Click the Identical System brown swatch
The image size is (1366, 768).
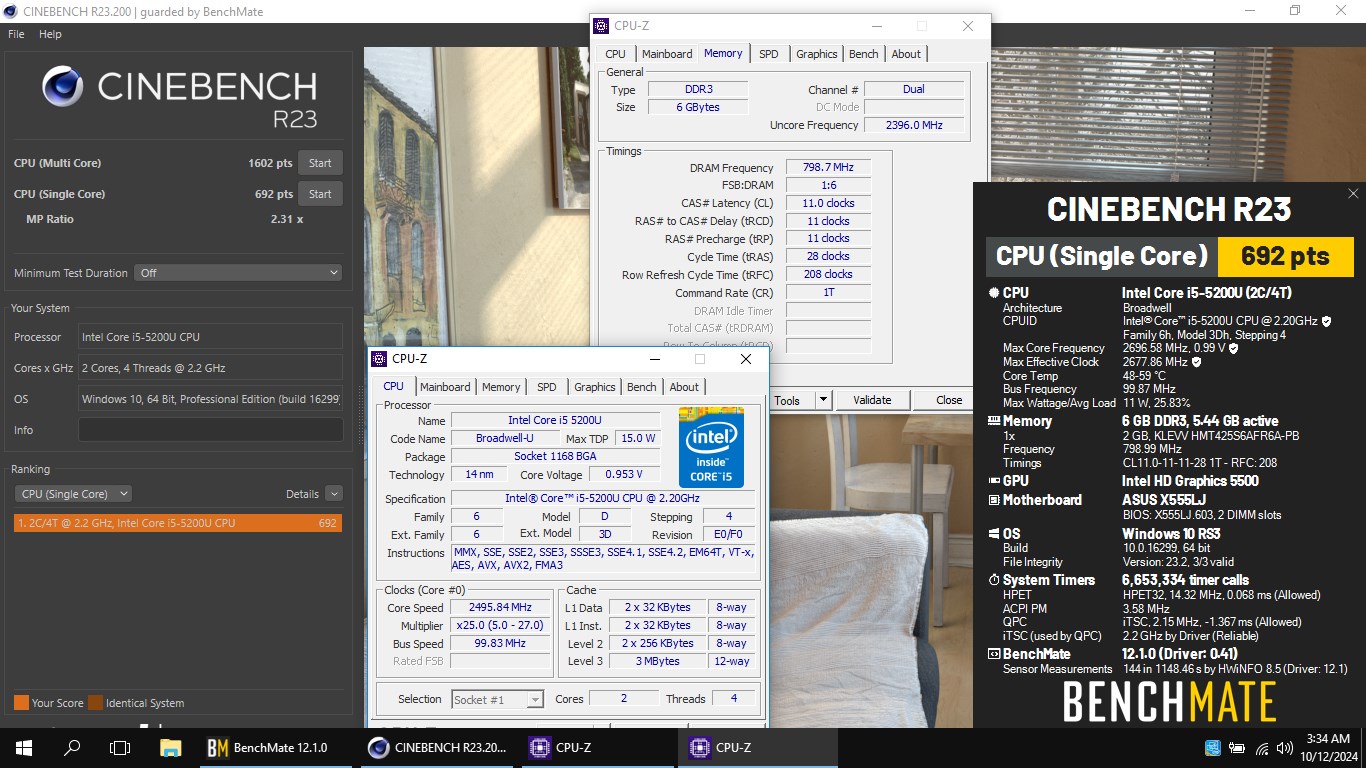[x=95, y=702]
